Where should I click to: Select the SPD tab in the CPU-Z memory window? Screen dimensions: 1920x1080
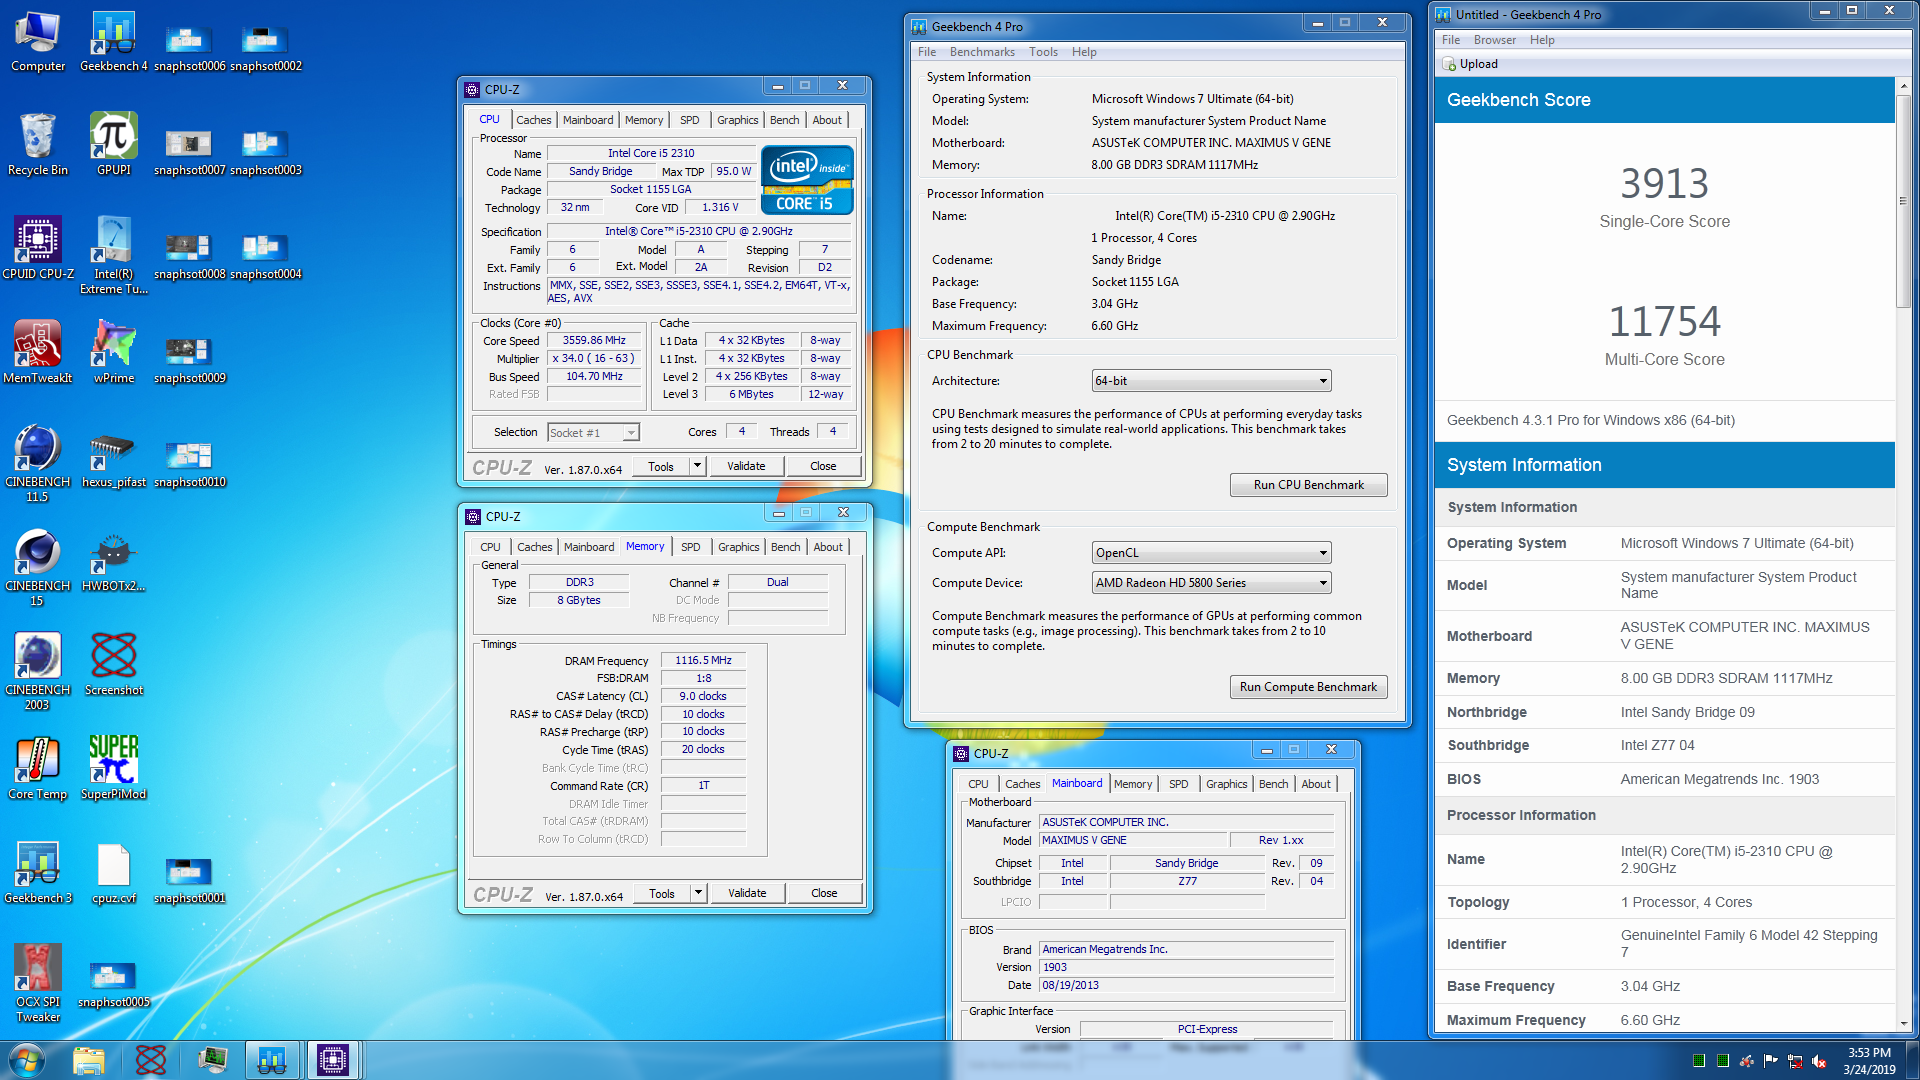point(690,547)
